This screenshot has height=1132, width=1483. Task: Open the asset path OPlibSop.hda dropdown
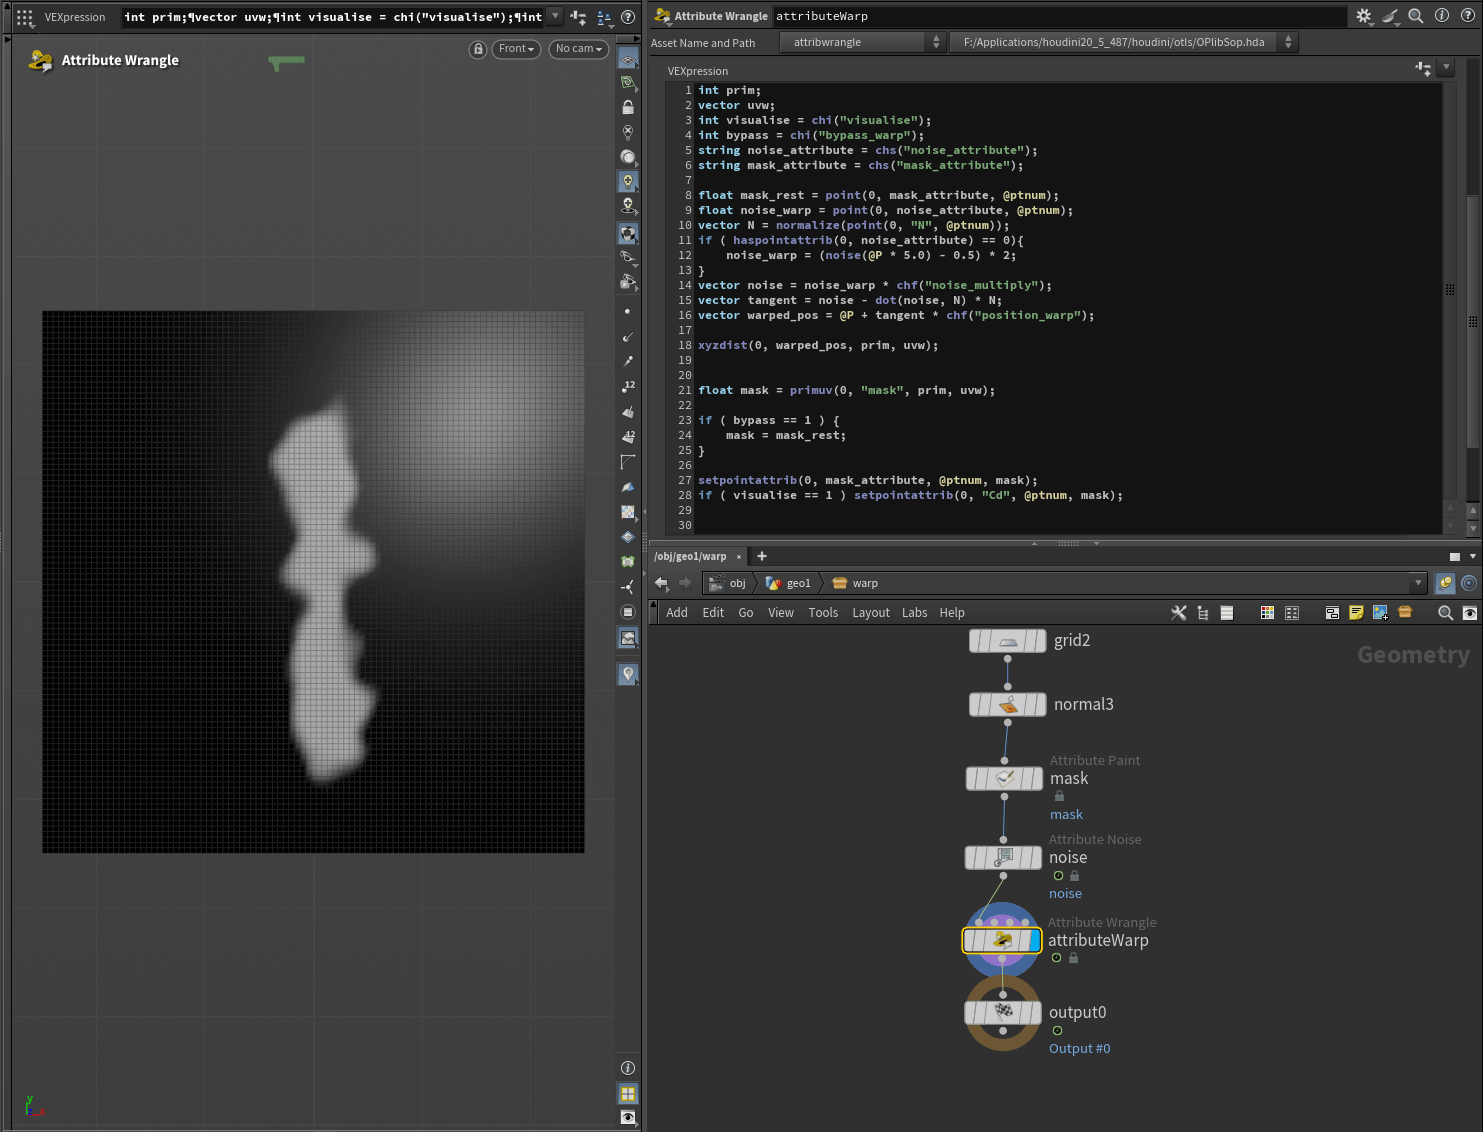tap(1124, 42)
